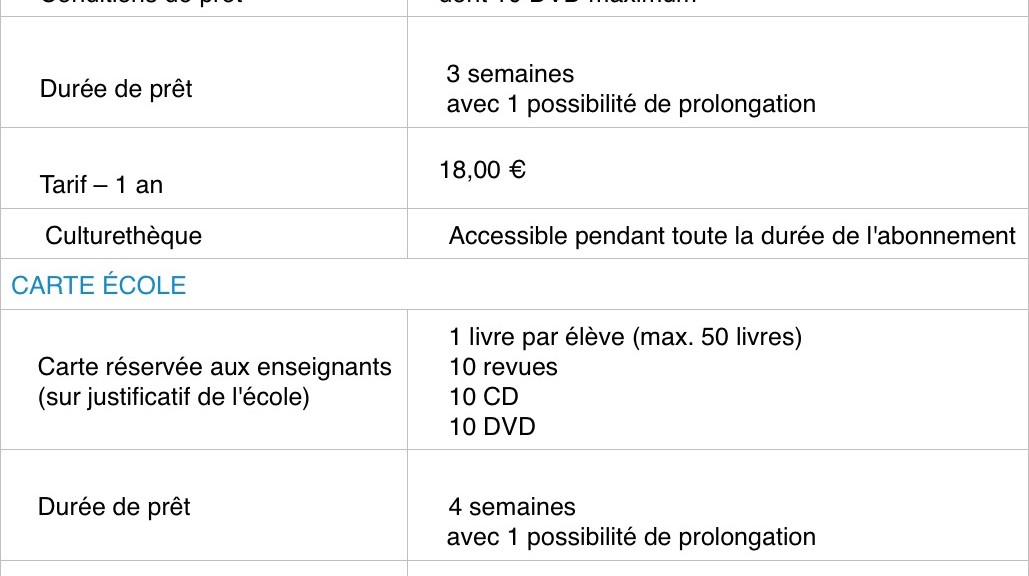1029x576 pixels.
Task: Select Carte réservée aux enseignants text
Action: point(215,367)
